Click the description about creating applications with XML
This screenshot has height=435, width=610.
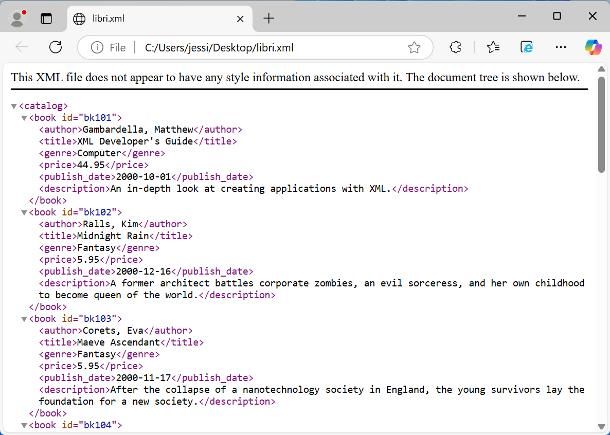251,189
